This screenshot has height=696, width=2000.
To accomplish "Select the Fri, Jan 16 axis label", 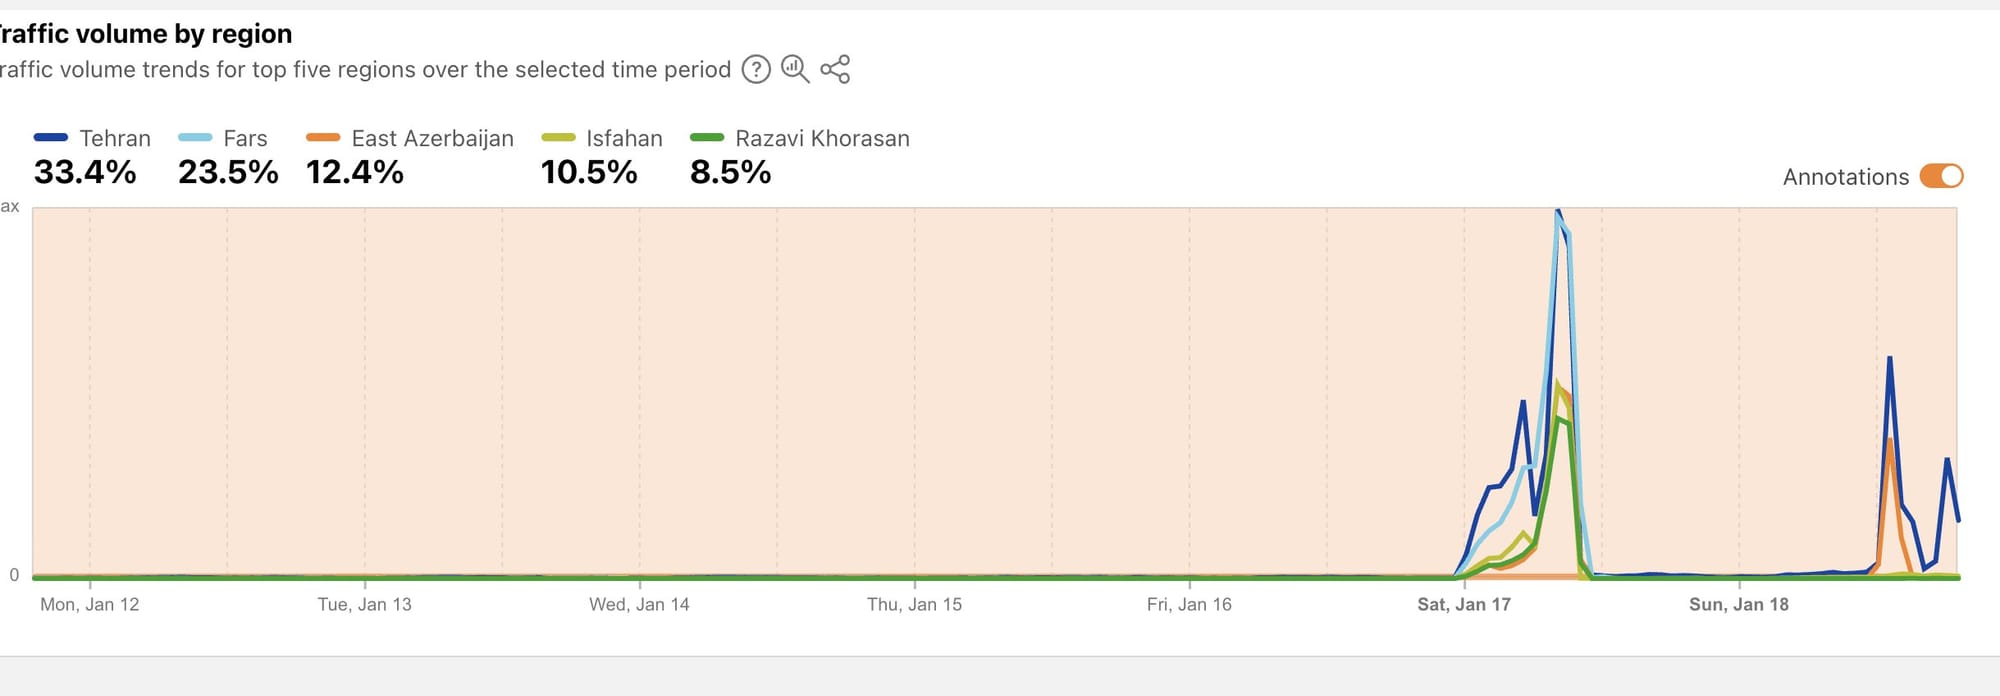I will (x=1189, y=604).
